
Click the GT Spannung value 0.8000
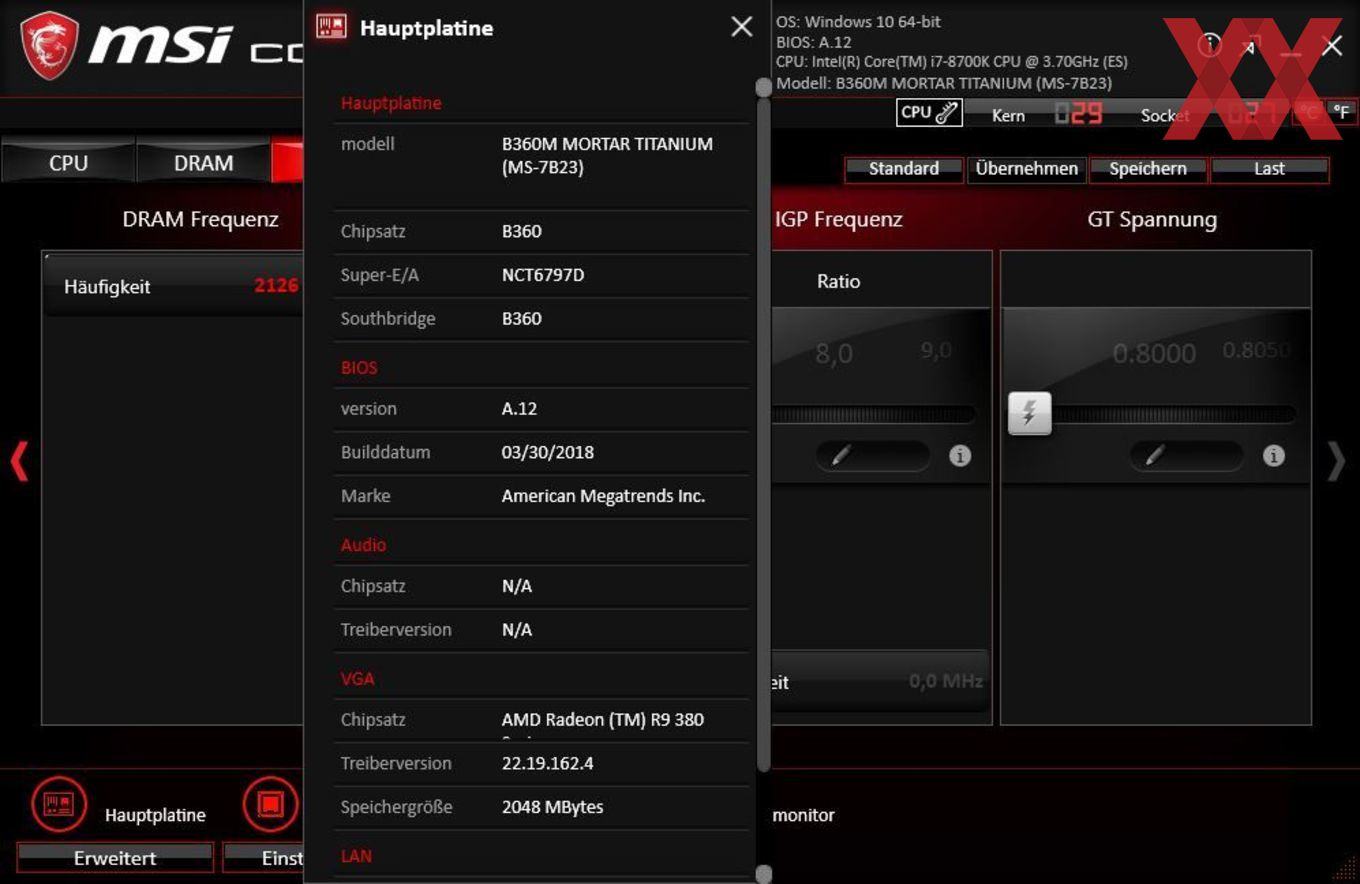coord(1154,353)
